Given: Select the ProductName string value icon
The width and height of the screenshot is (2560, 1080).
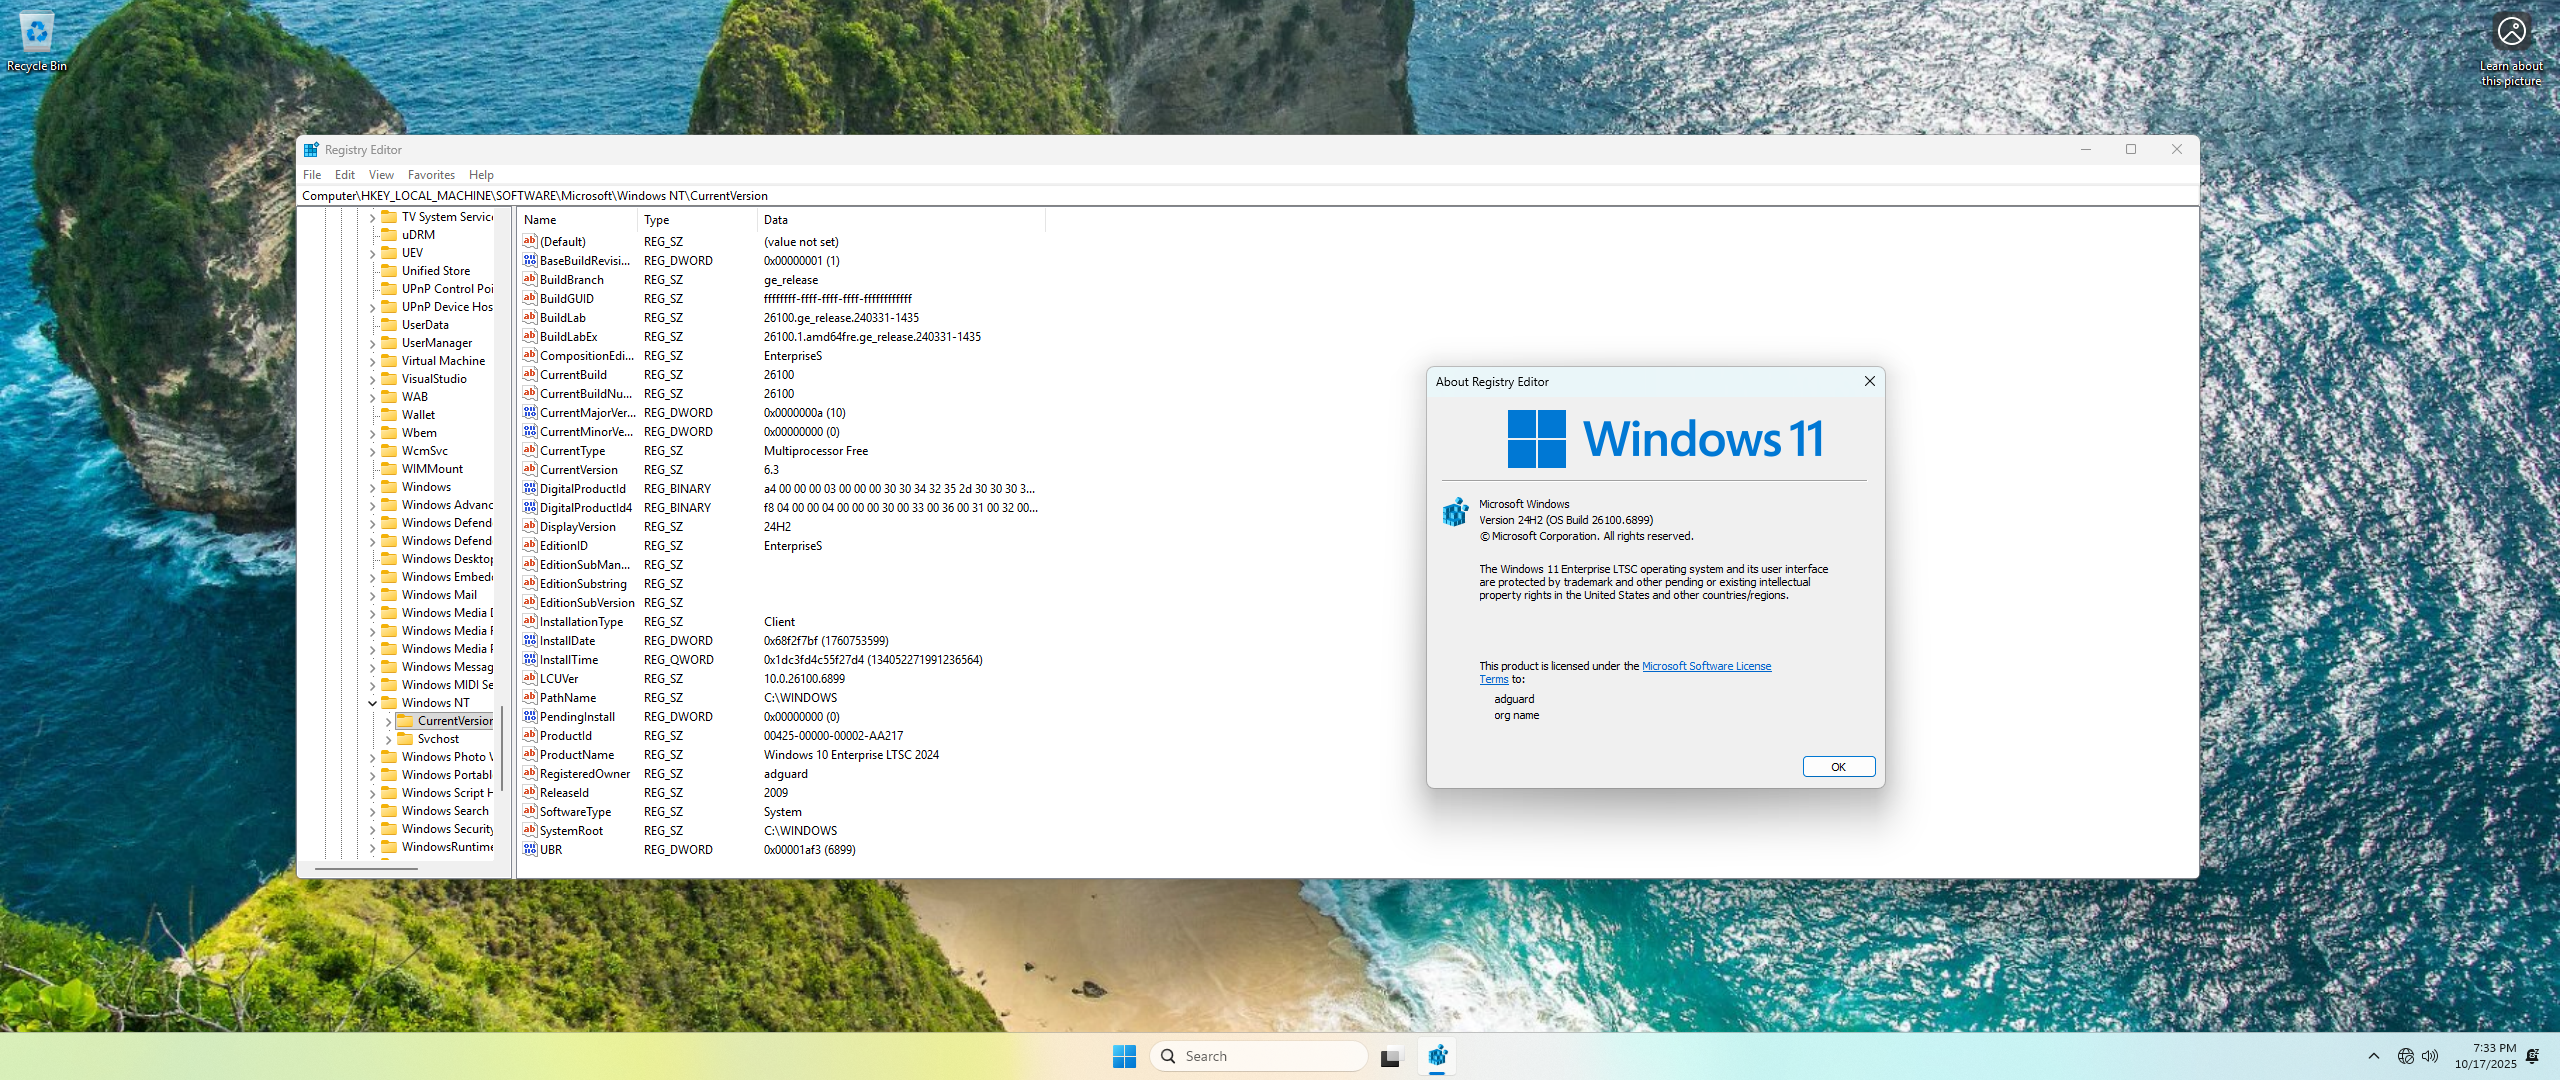Looking at the screenshot, I should pyautogui.click(x=530, y=755).
